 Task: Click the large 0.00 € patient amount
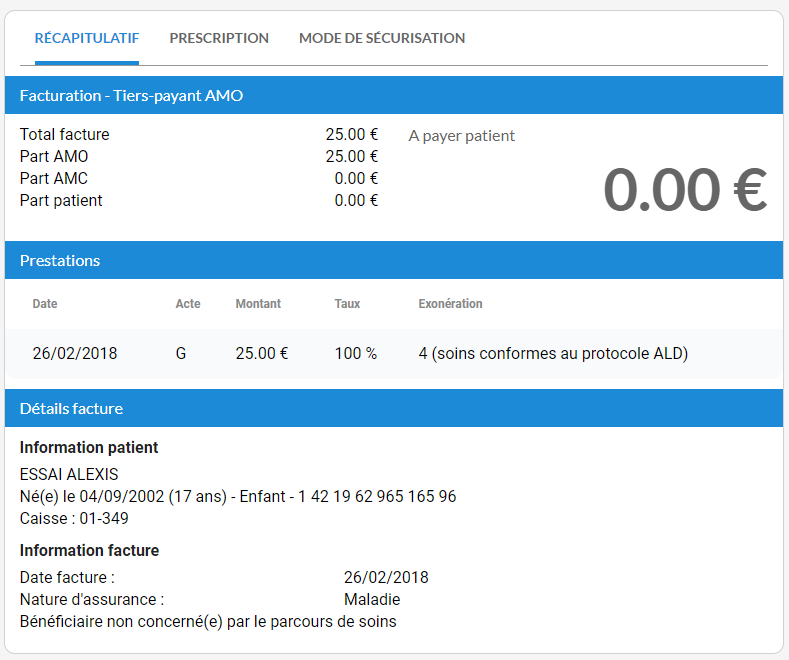tap(684, 190)
